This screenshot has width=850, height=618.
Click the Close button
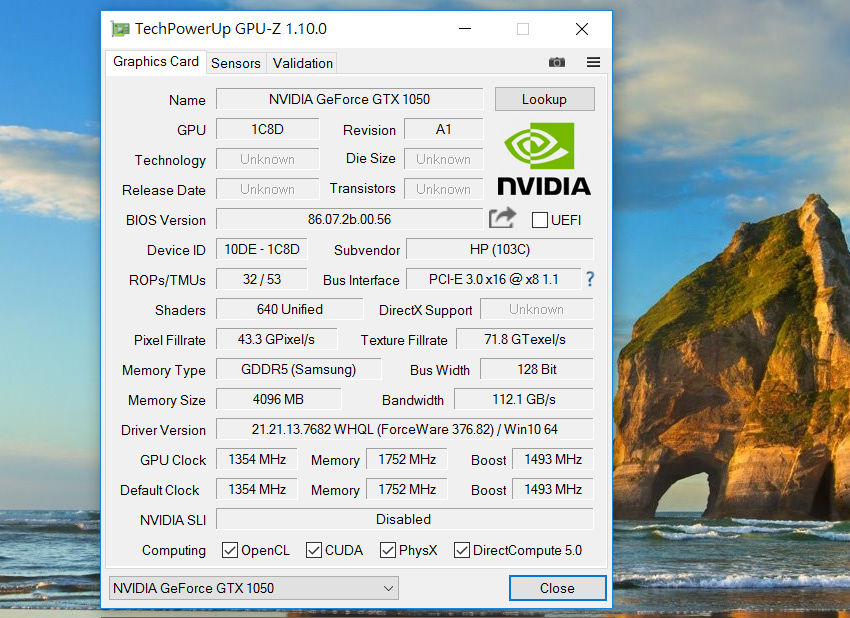click(x=557, y=588)
